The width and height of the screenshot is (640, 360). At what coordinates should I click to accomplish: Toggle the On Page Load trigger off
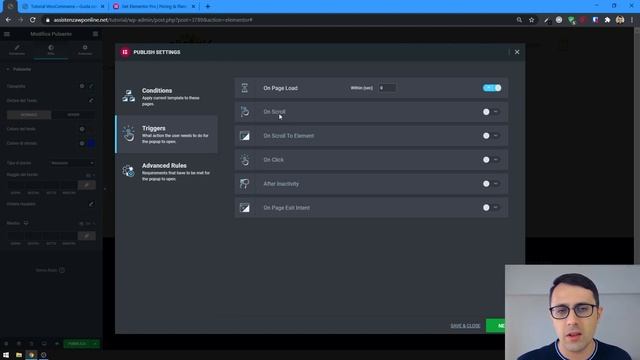click(492, 88)
